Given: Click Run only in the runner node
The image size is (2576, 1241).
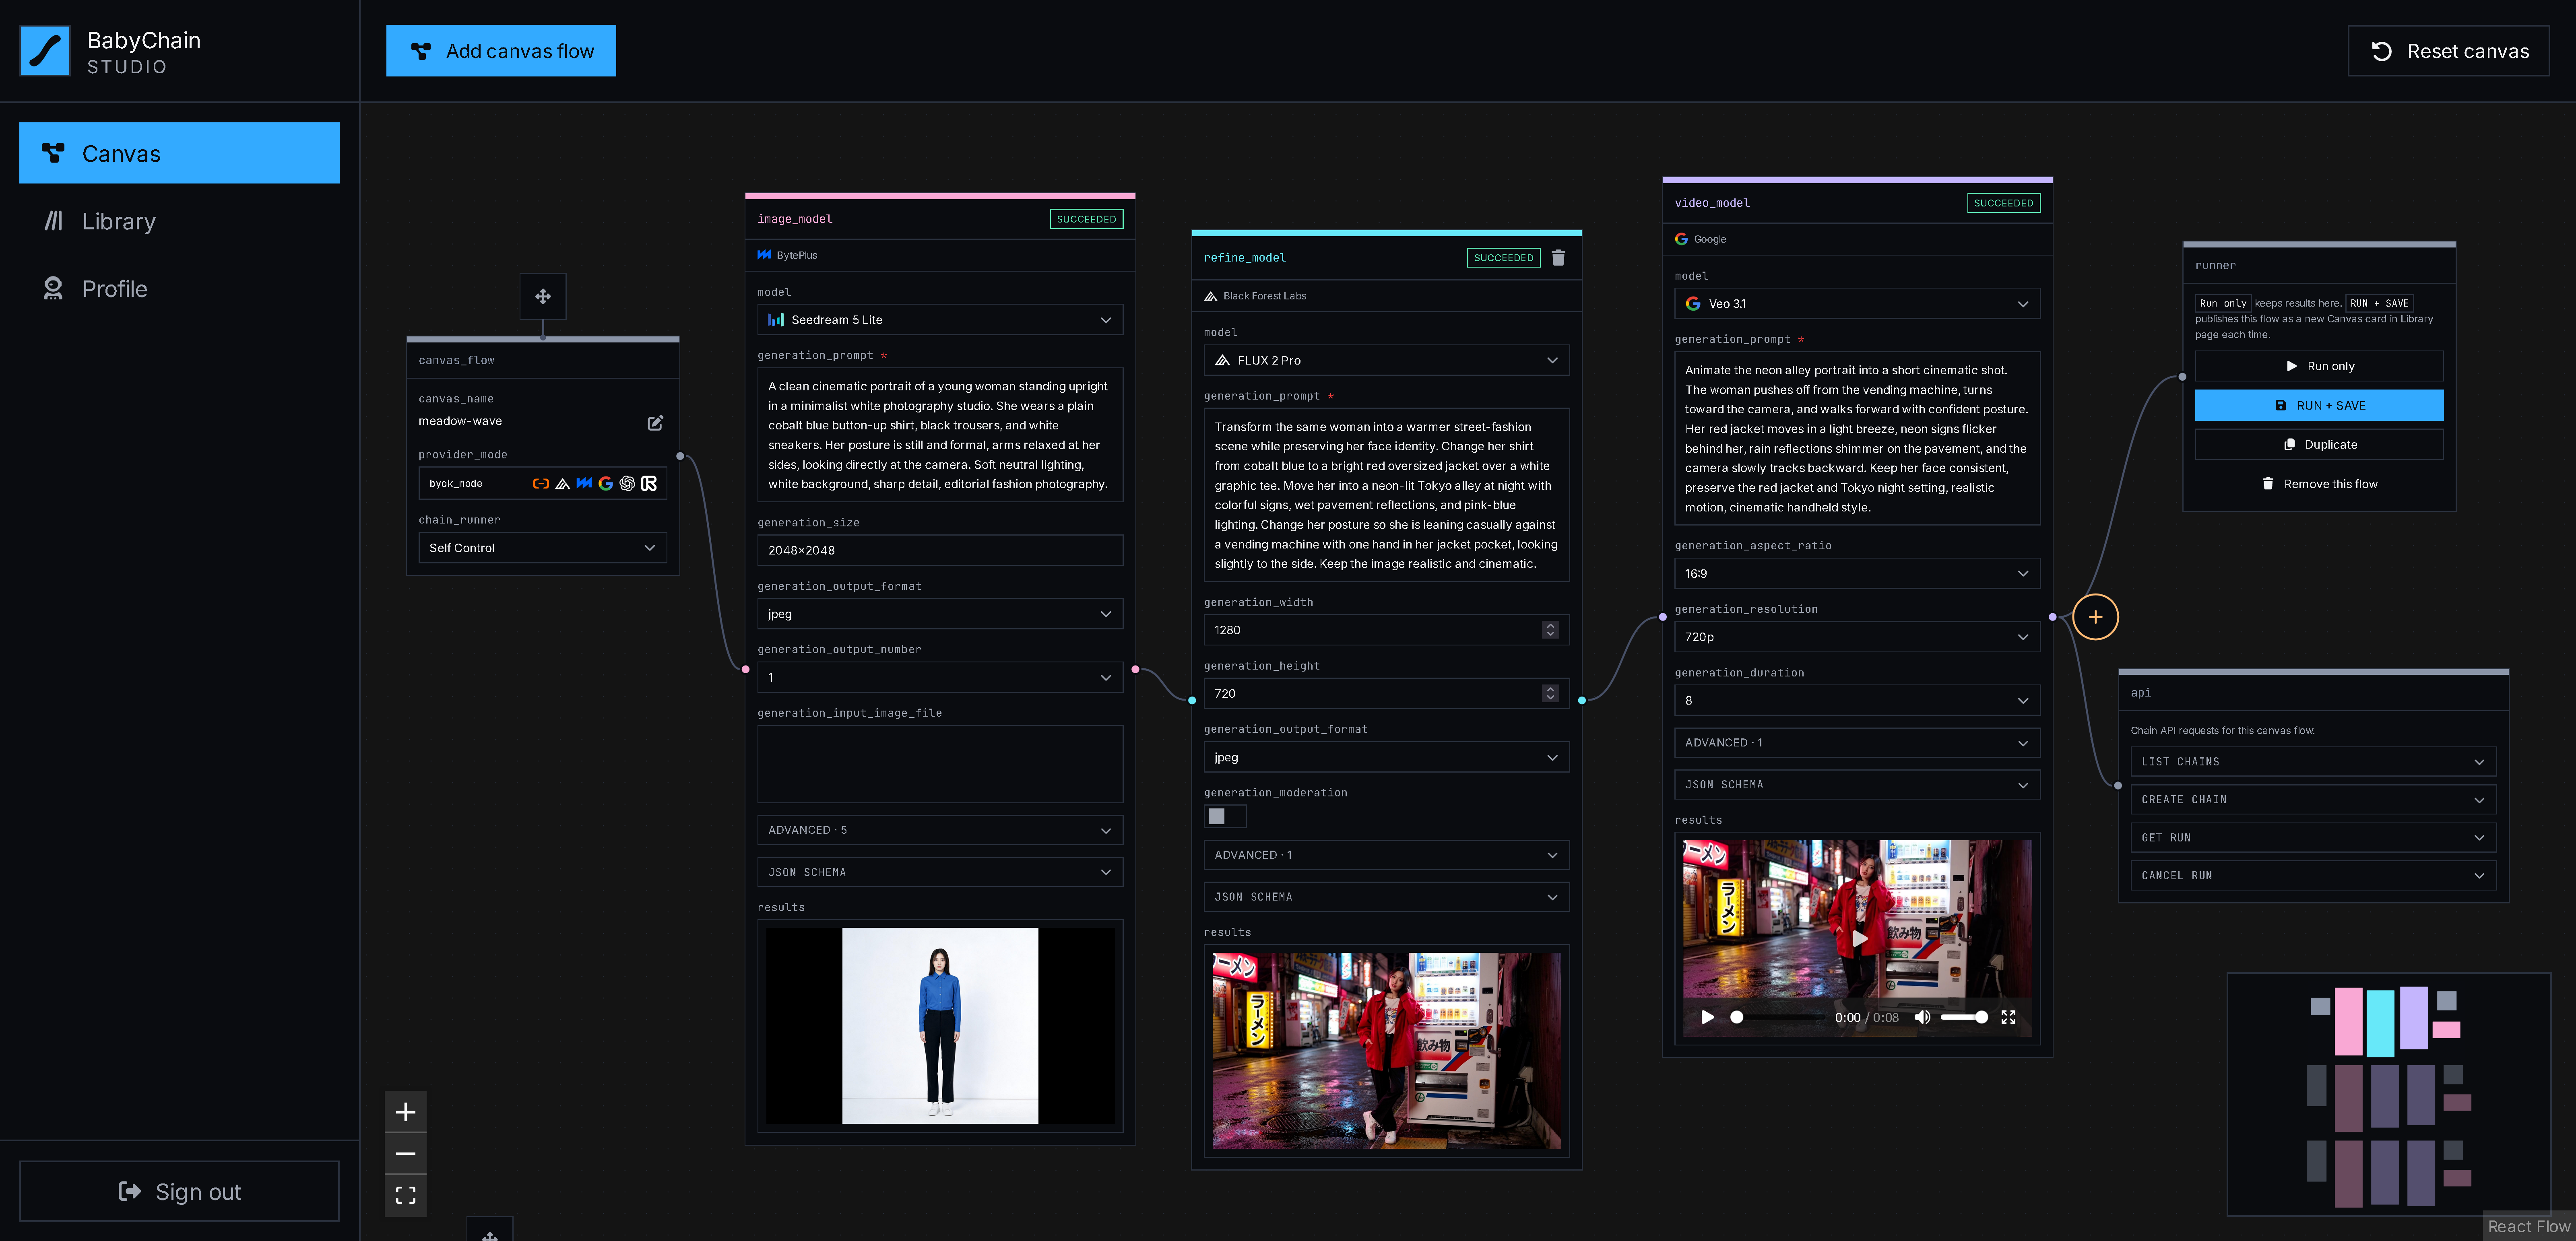Looking at the screenshot, I should click(2319, 366).
